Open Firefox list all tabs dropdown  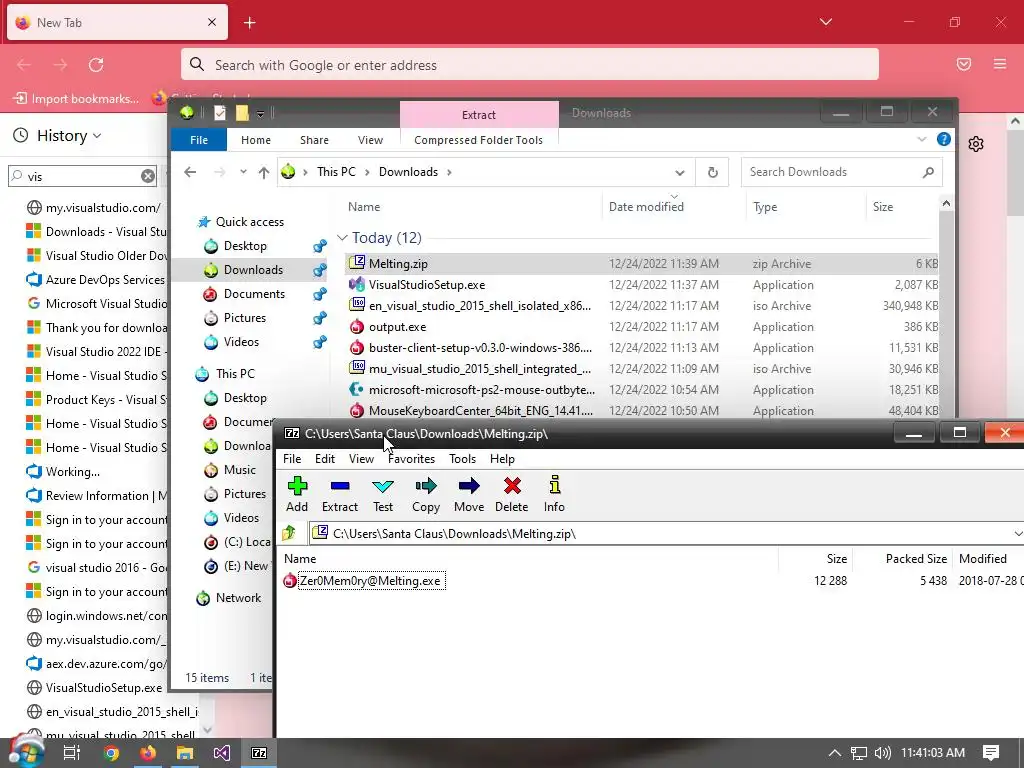pyautogui.click(x=826, y=22)
